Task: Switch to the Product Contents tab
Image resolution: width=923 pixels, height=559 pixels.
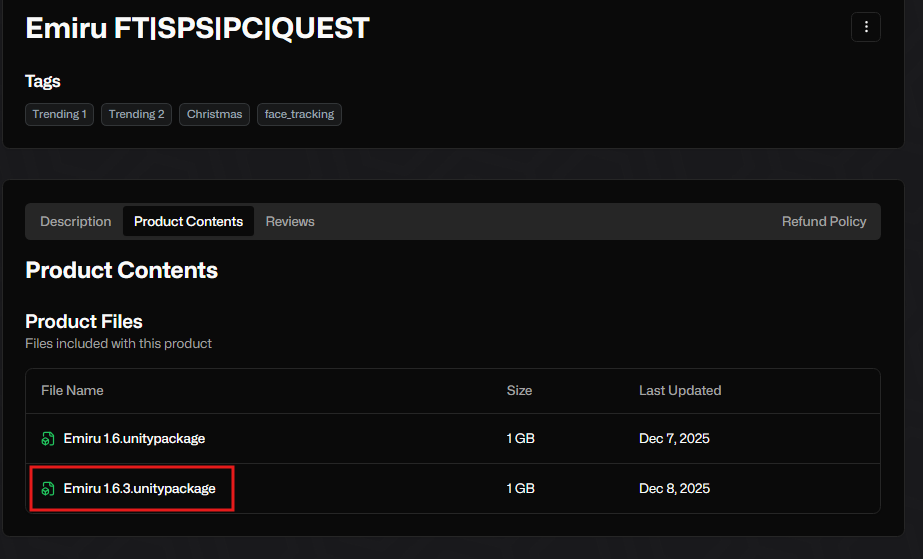Action: point(188,221)
